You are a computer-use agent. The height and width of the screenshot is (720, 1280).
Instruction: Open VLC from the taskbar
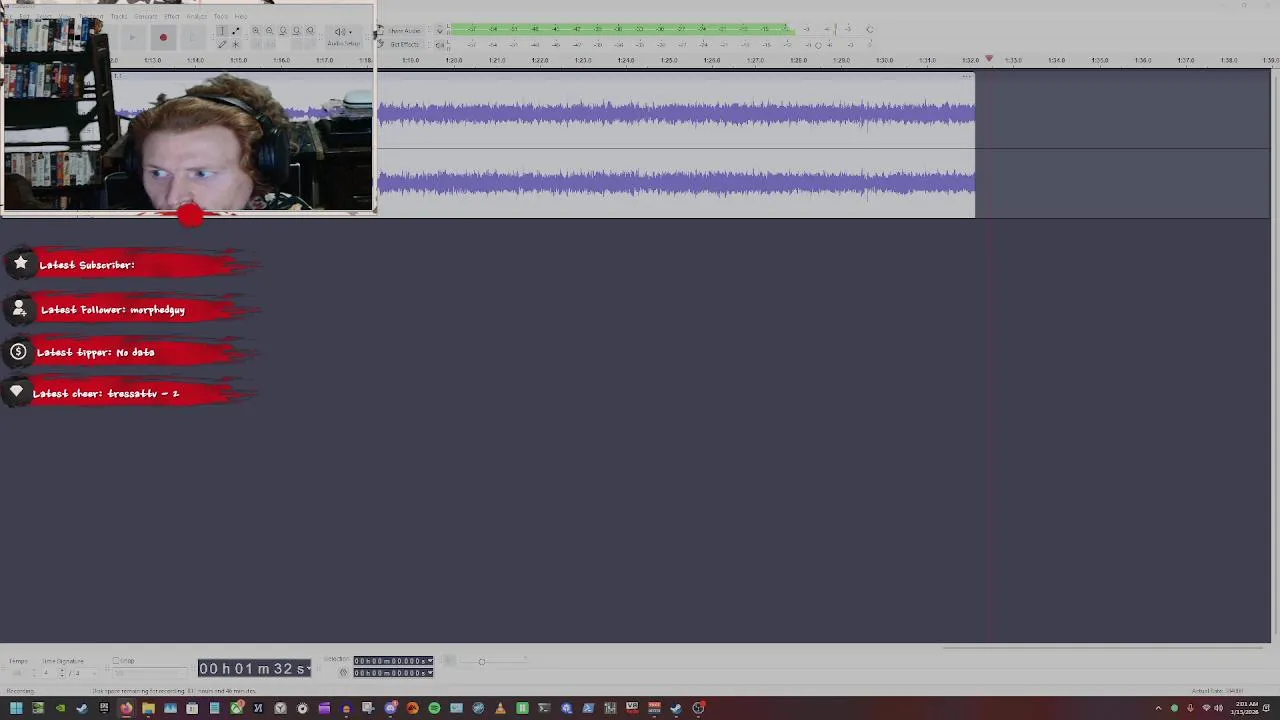pos(500,708)
